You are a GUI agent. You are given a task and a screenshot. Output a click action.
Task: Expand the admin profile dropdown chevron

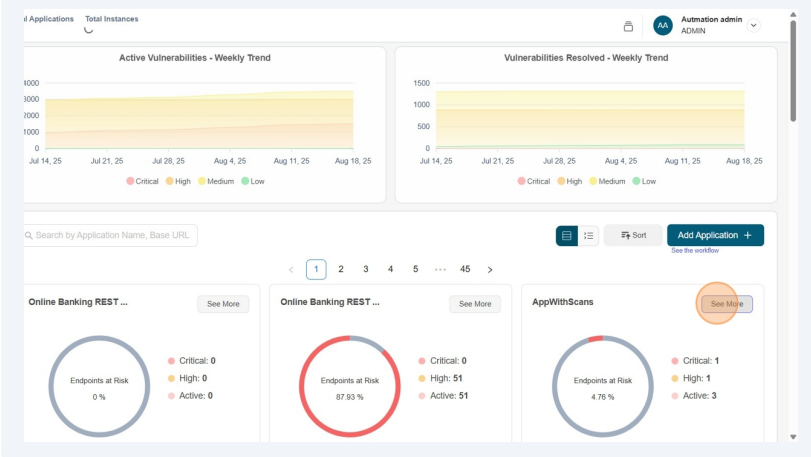[754, 26]
